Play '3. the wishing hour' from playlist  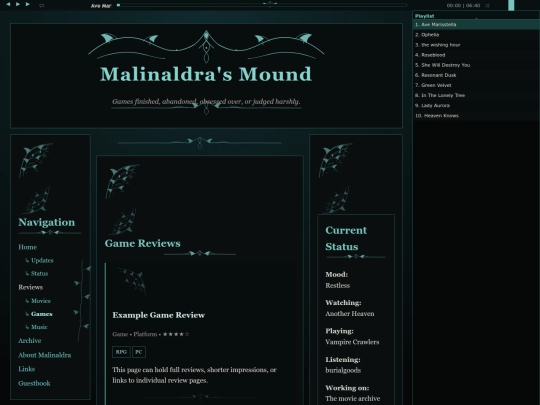[x=476, y=45]
